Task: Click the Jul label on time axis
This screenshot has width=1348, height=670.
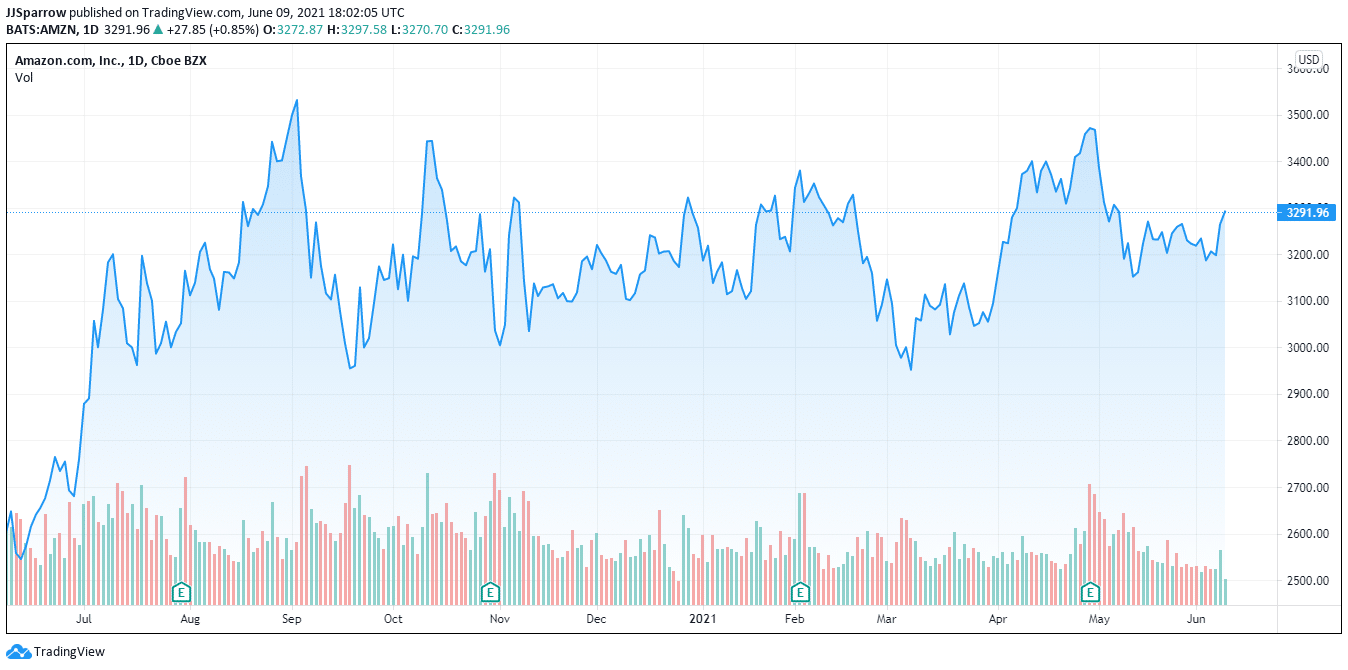Action: coord(84,619)
